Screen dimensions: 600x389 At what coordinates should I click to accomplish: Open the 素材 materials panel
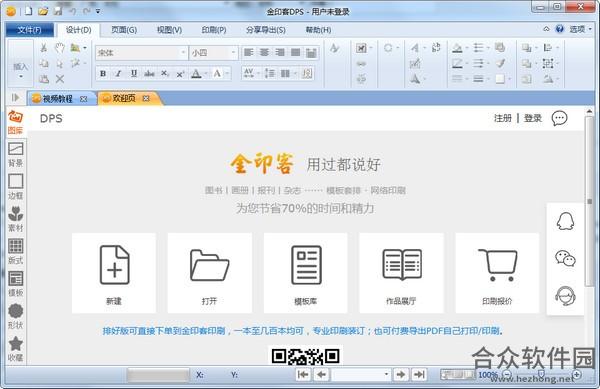coord(15,219)
